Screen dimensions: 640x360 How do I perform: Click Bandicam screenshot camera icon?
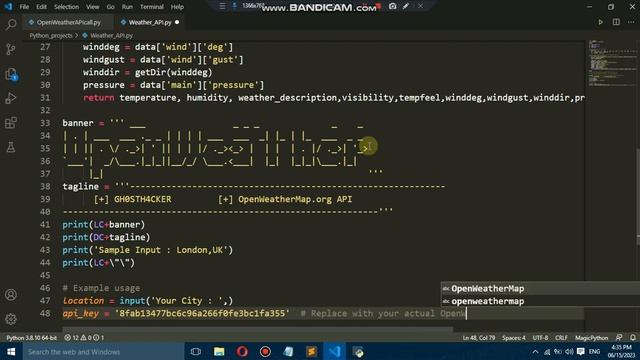pyautogui.click(x=392, y=6)
